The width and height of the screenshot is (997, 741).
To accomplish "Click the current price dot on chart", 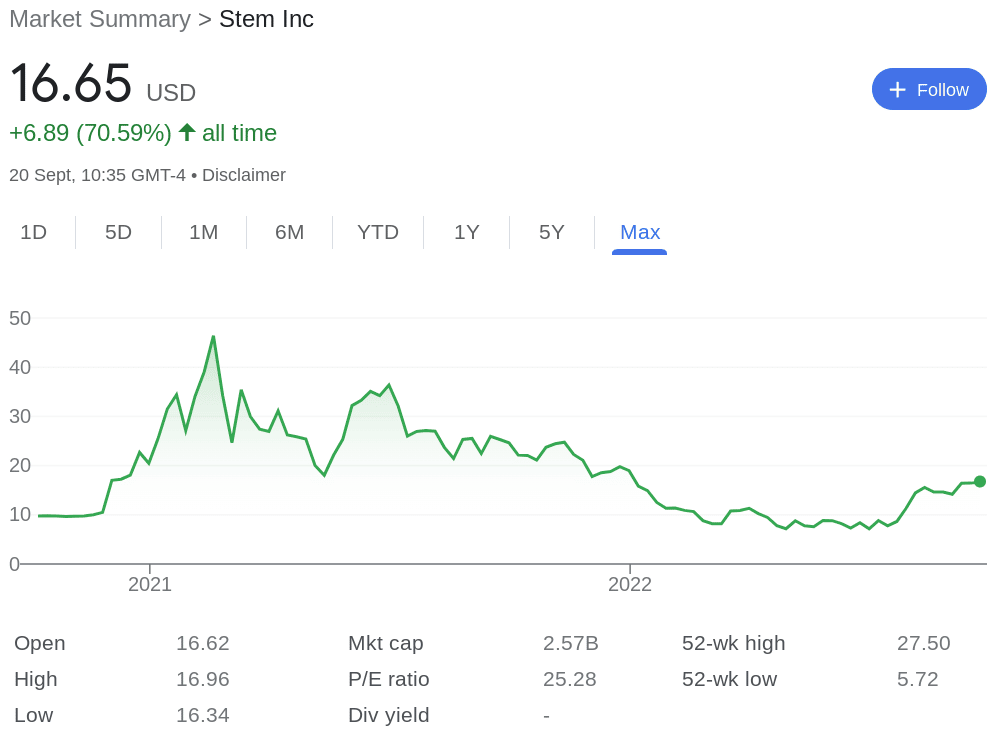I will (x=980, y=481).
